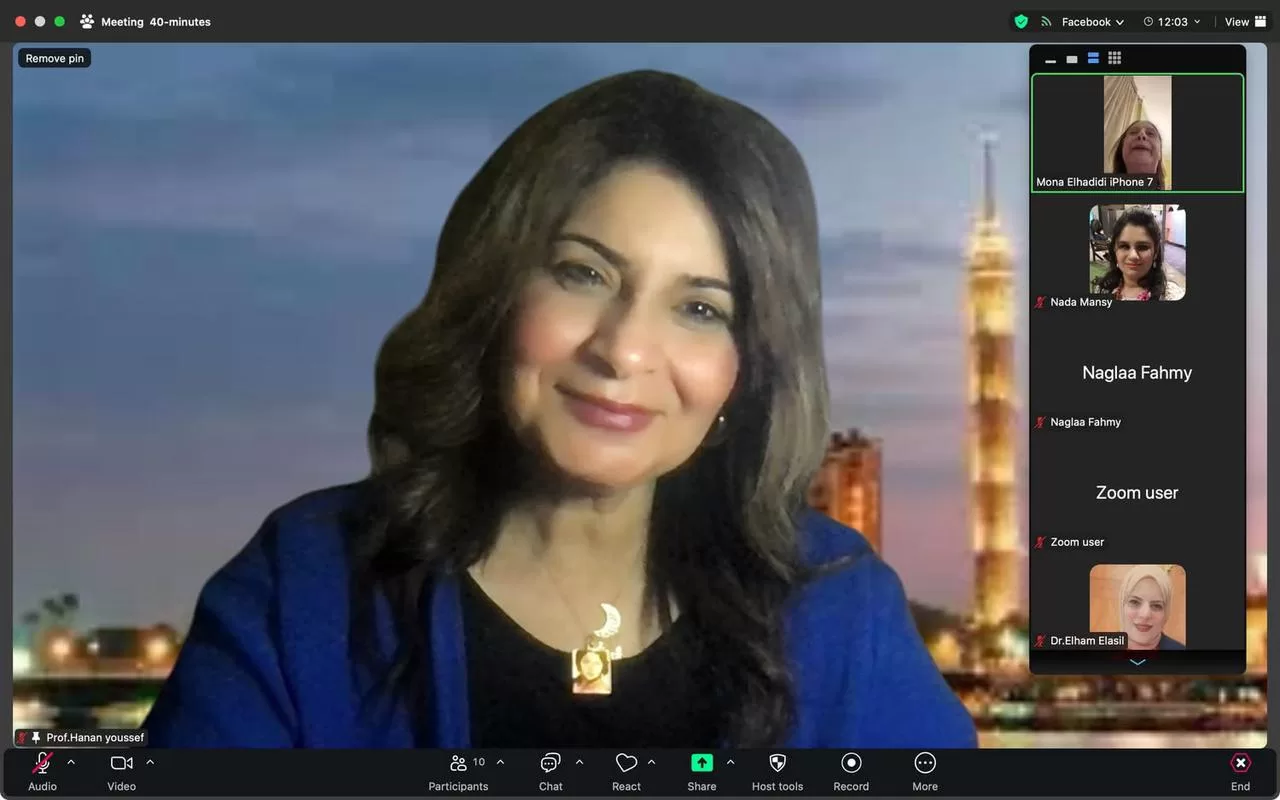This screenshot has height=800, width=1280.
Task: Expand the 12:03 meeting timer dropdown
Action: pos(1172,22)
